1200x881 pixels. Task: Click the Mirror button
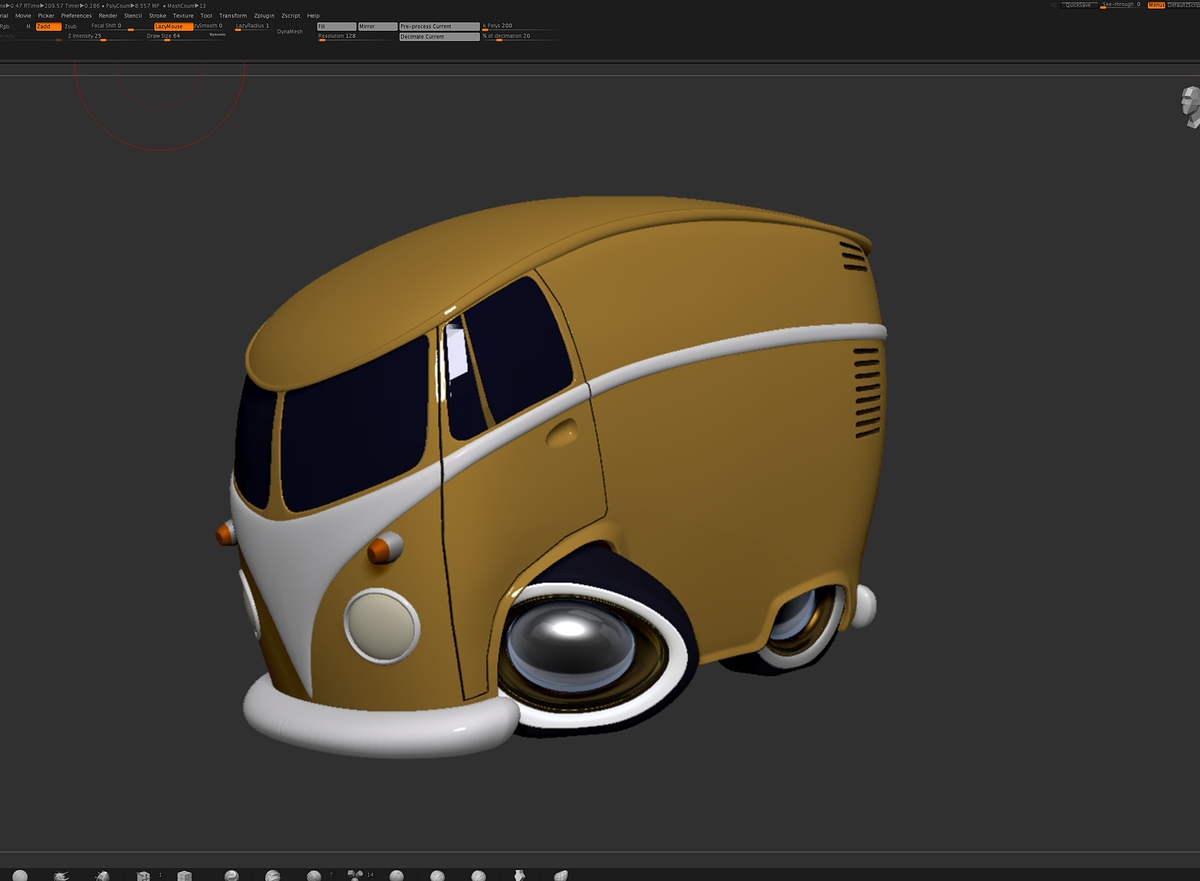[377, 26]
